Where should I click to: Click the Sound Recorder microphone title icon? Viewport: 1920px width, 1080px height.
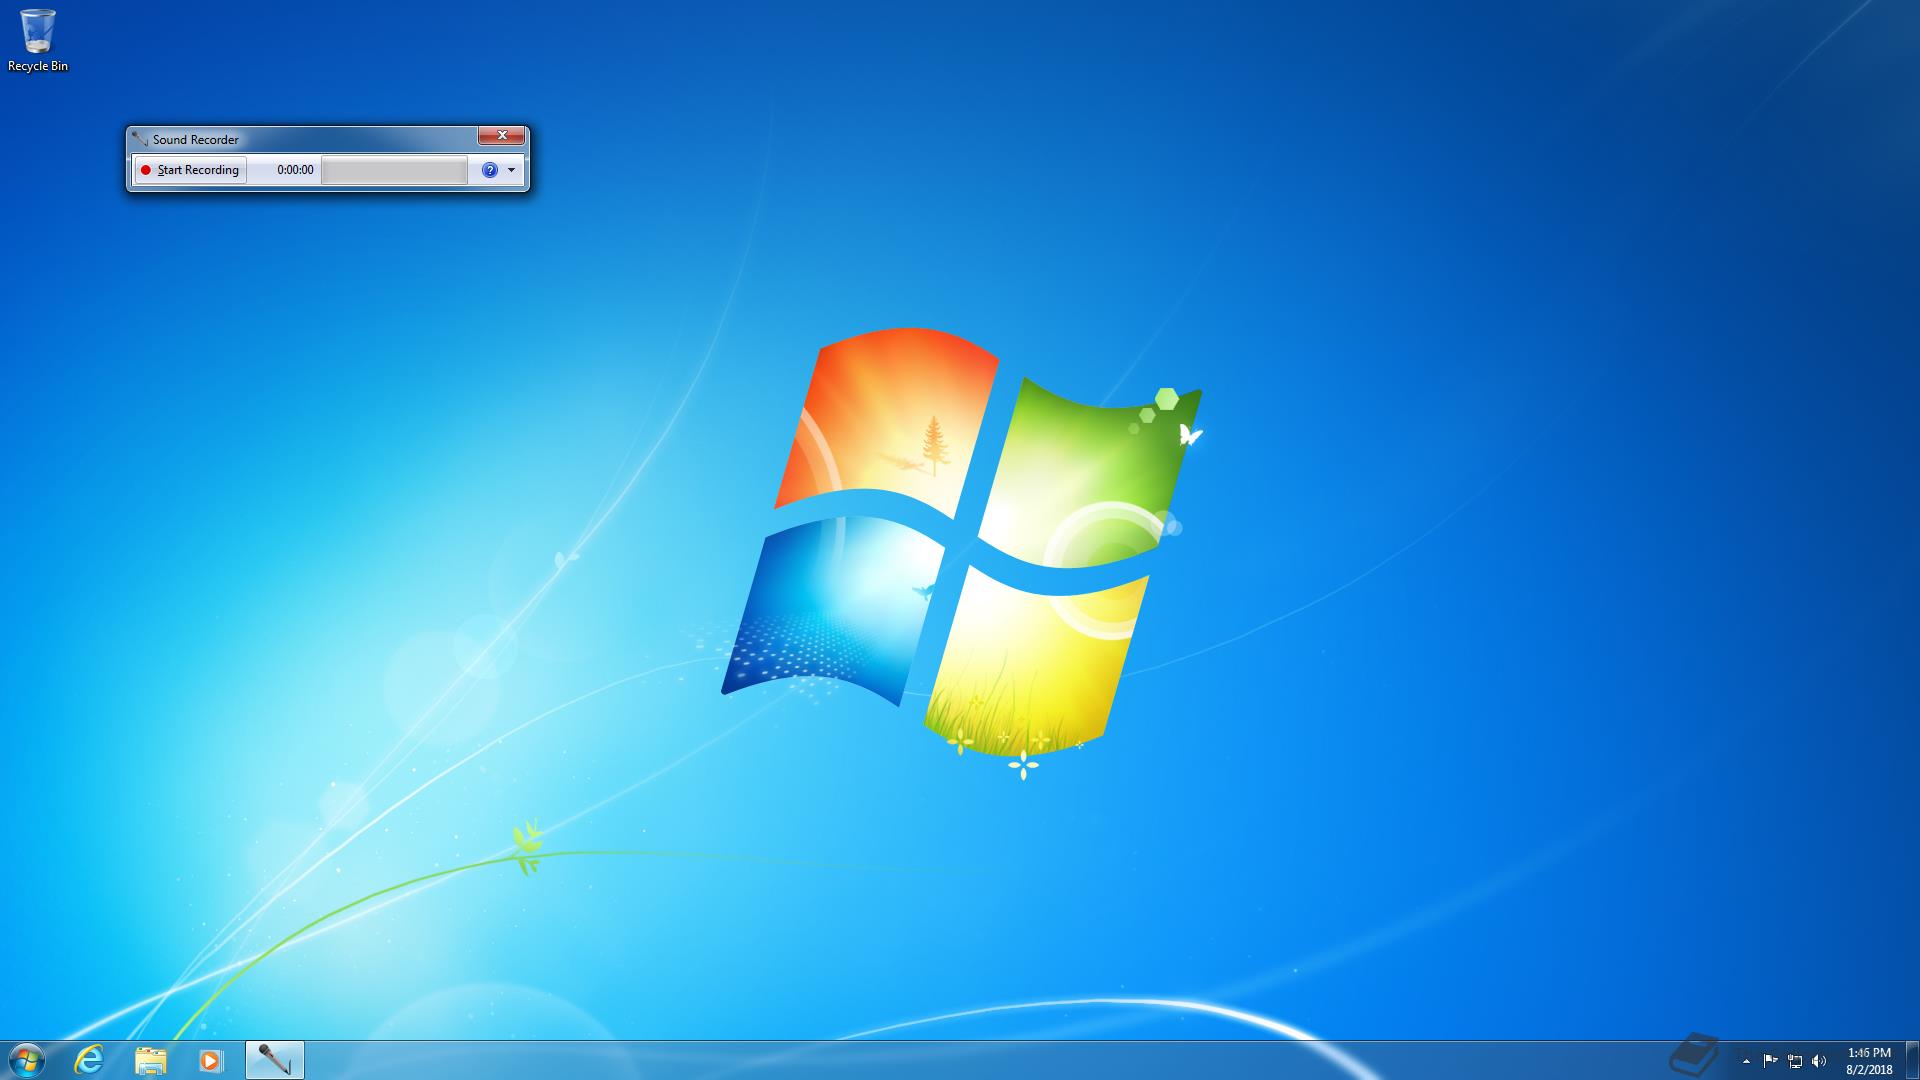140,139
